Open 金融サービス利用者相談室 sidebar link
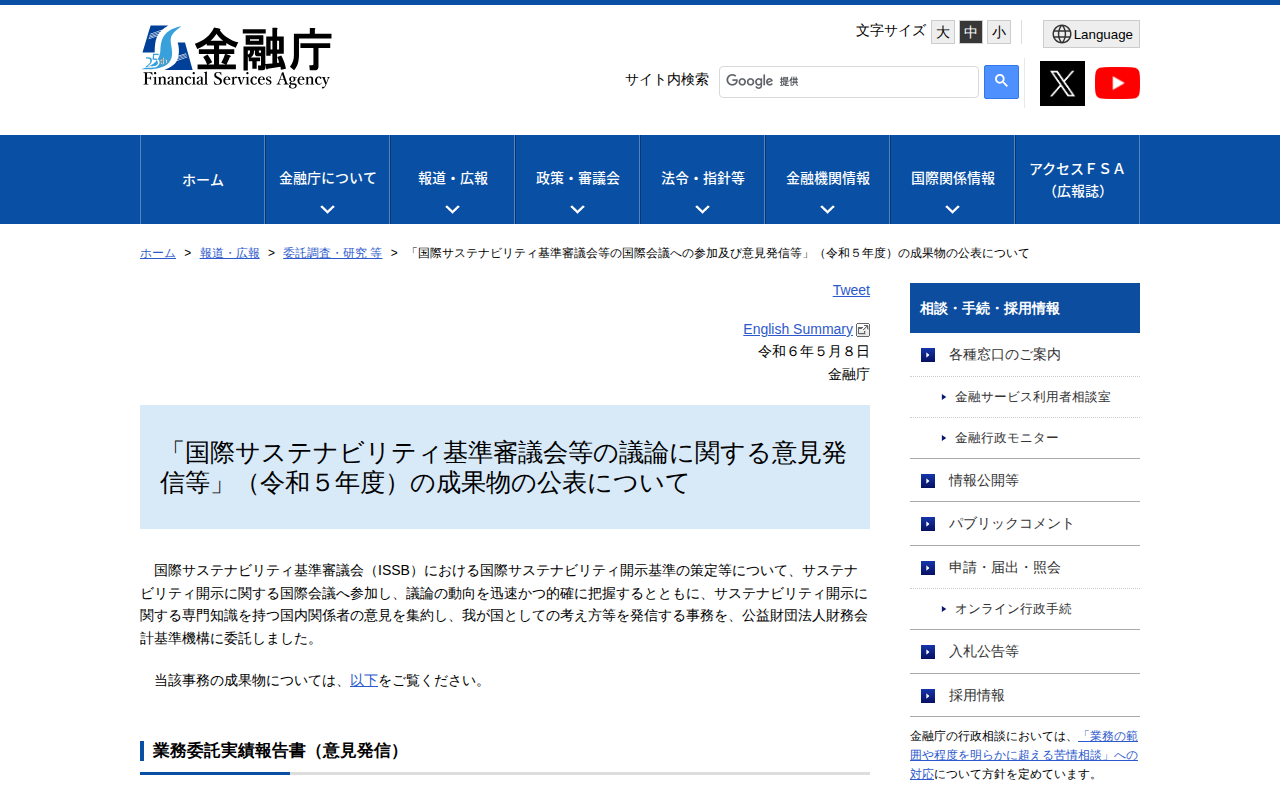This screenshot has width=1280, height=800. 1032,397
